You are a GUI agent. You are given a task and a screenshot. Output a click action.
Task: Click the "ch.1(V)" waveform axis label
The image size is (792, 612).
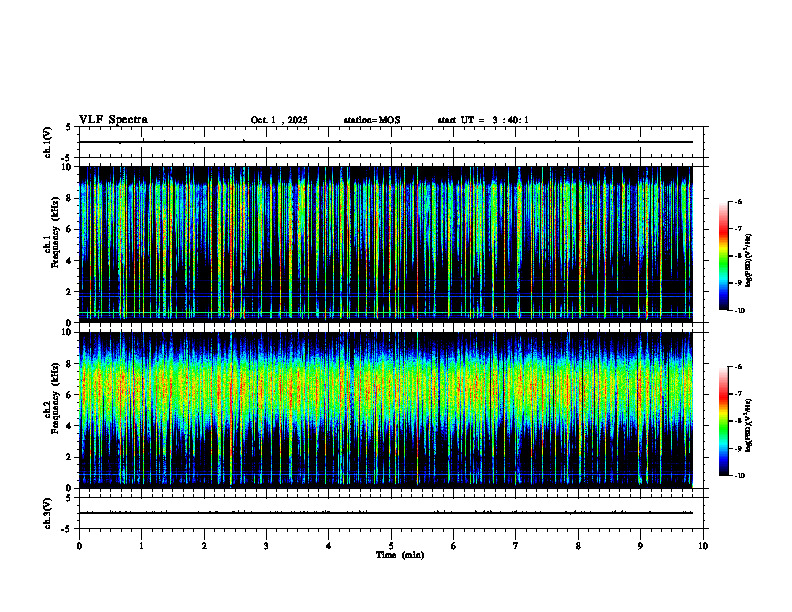click(x=47, y=142)
